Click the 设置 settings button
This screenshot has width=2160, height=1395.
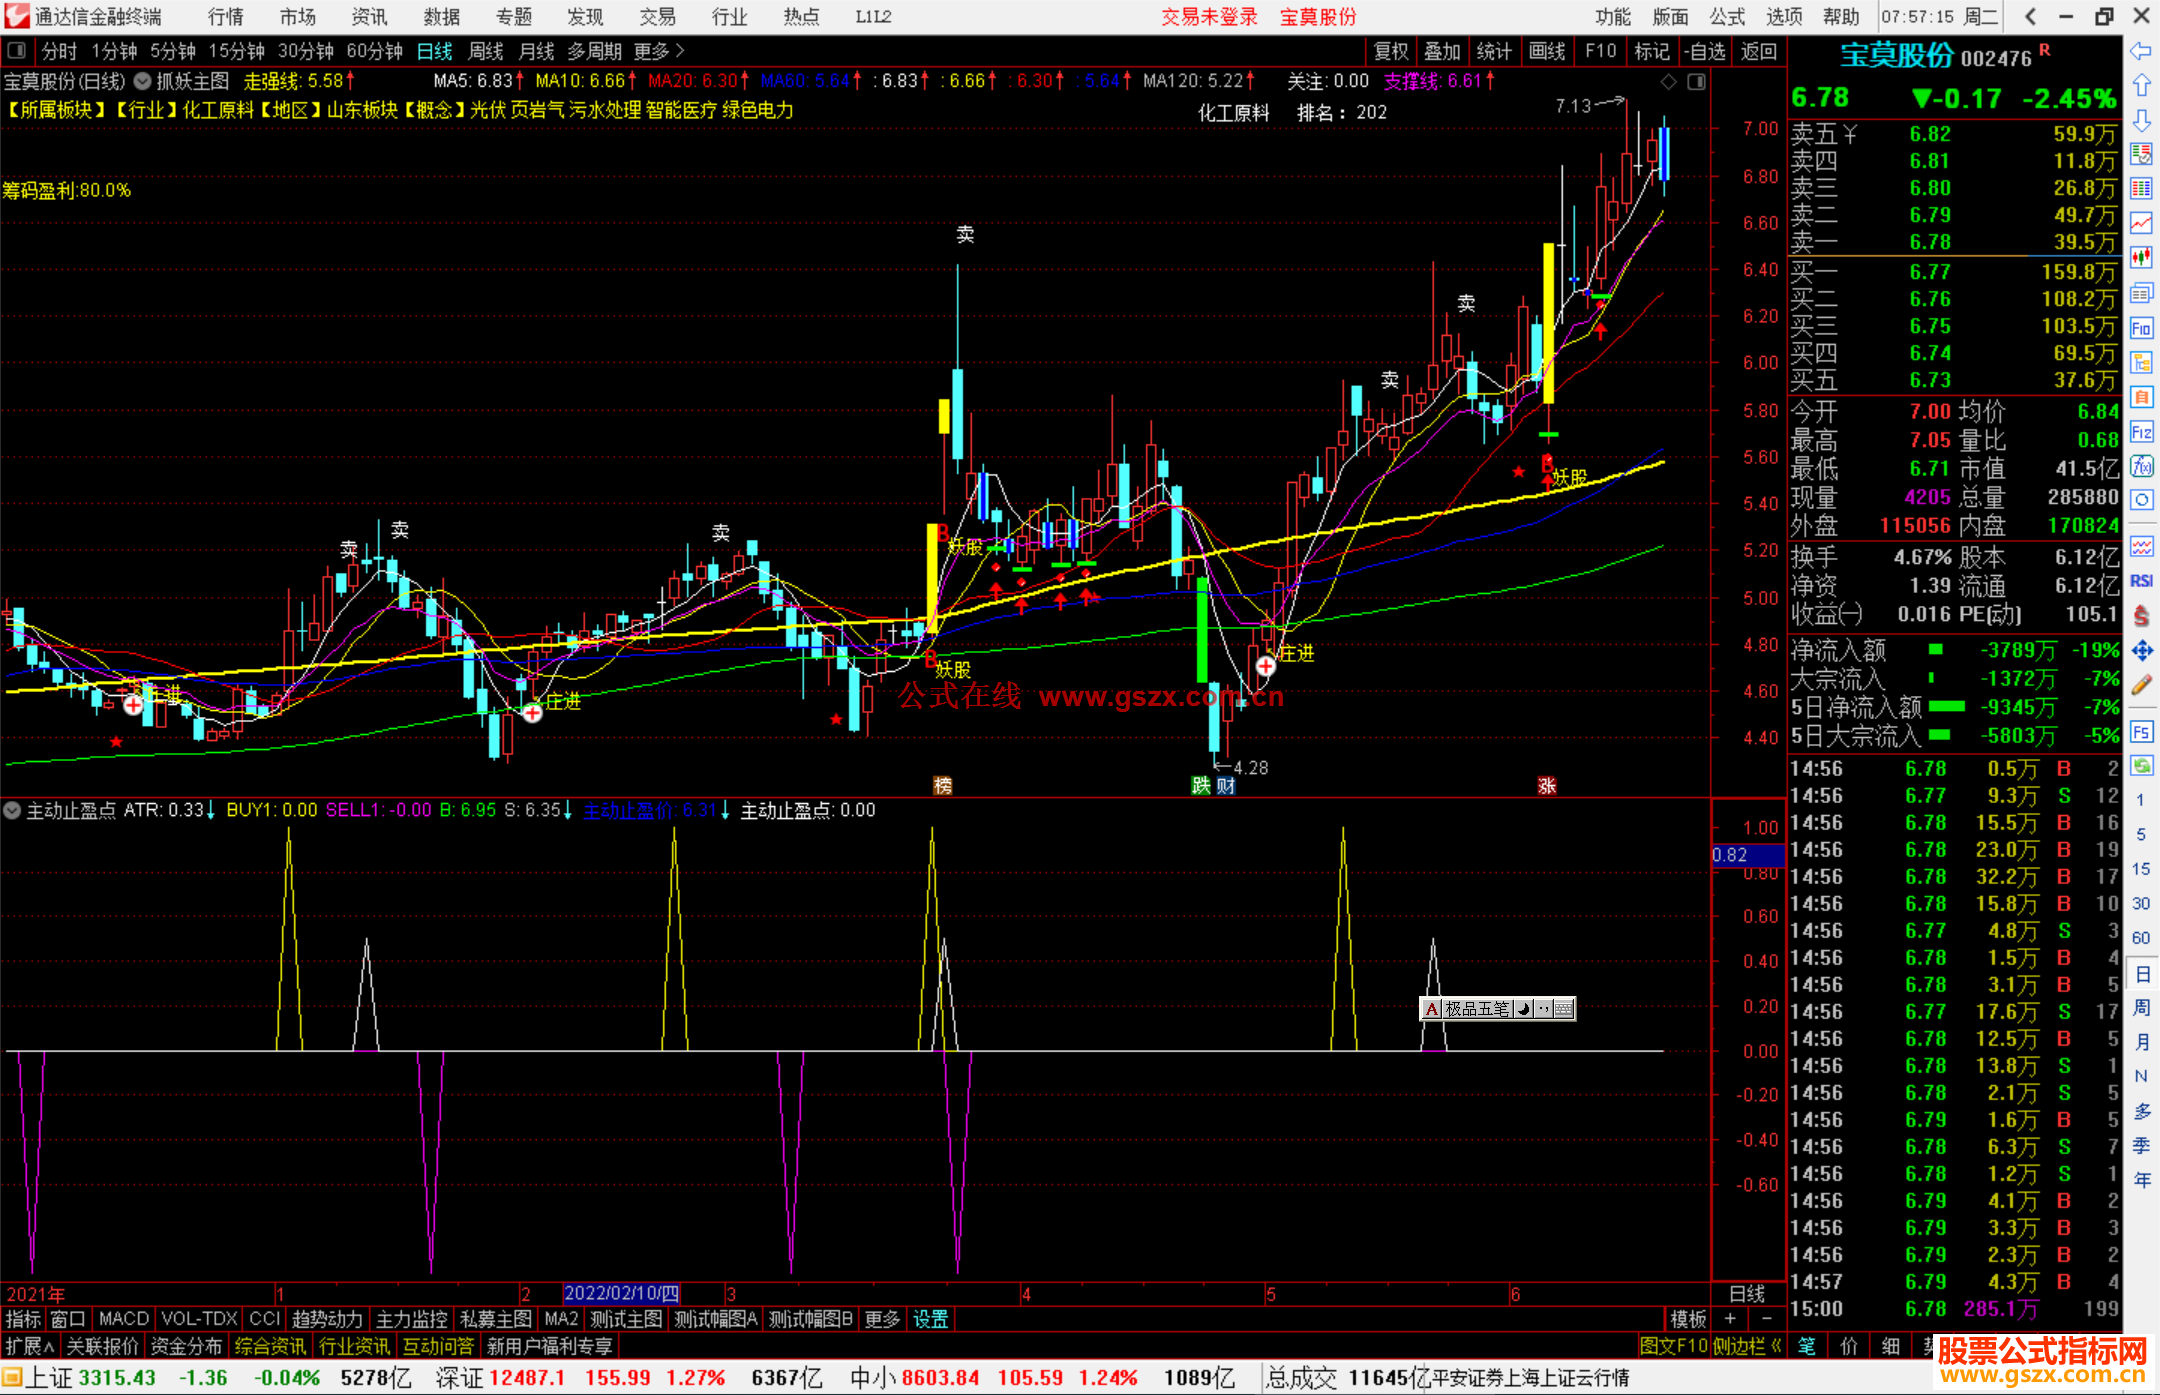(930, 1319)
